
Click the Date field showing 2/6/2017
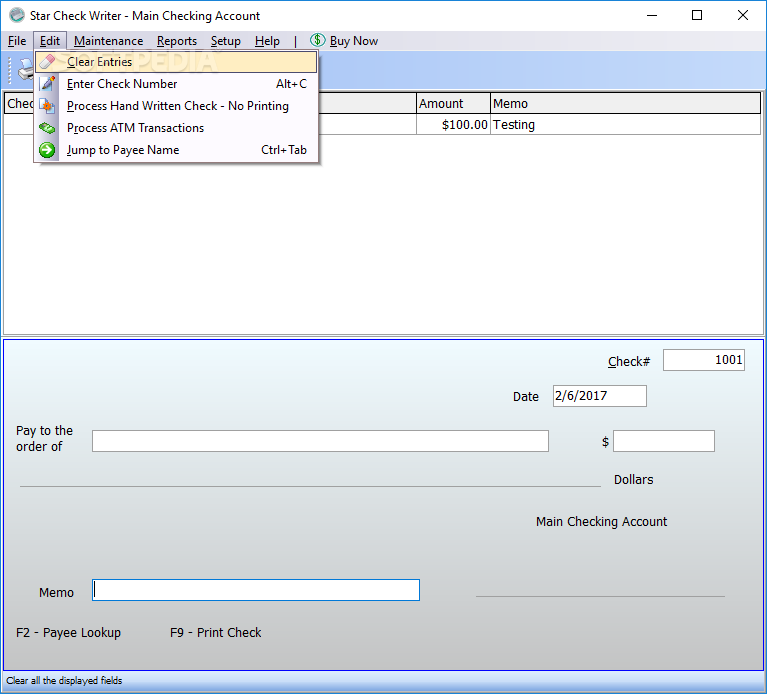tap(600, 396)
